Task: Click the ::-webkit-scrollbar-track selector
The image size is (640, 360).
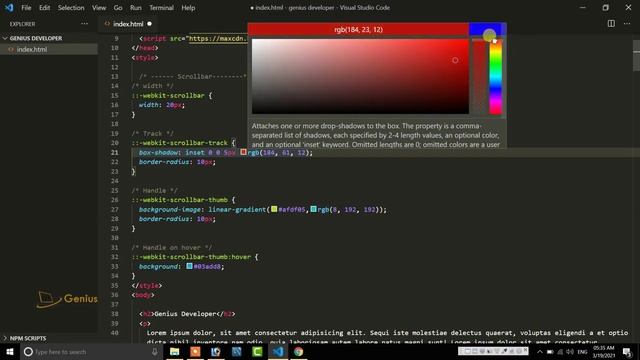Action: pos(180,143)
